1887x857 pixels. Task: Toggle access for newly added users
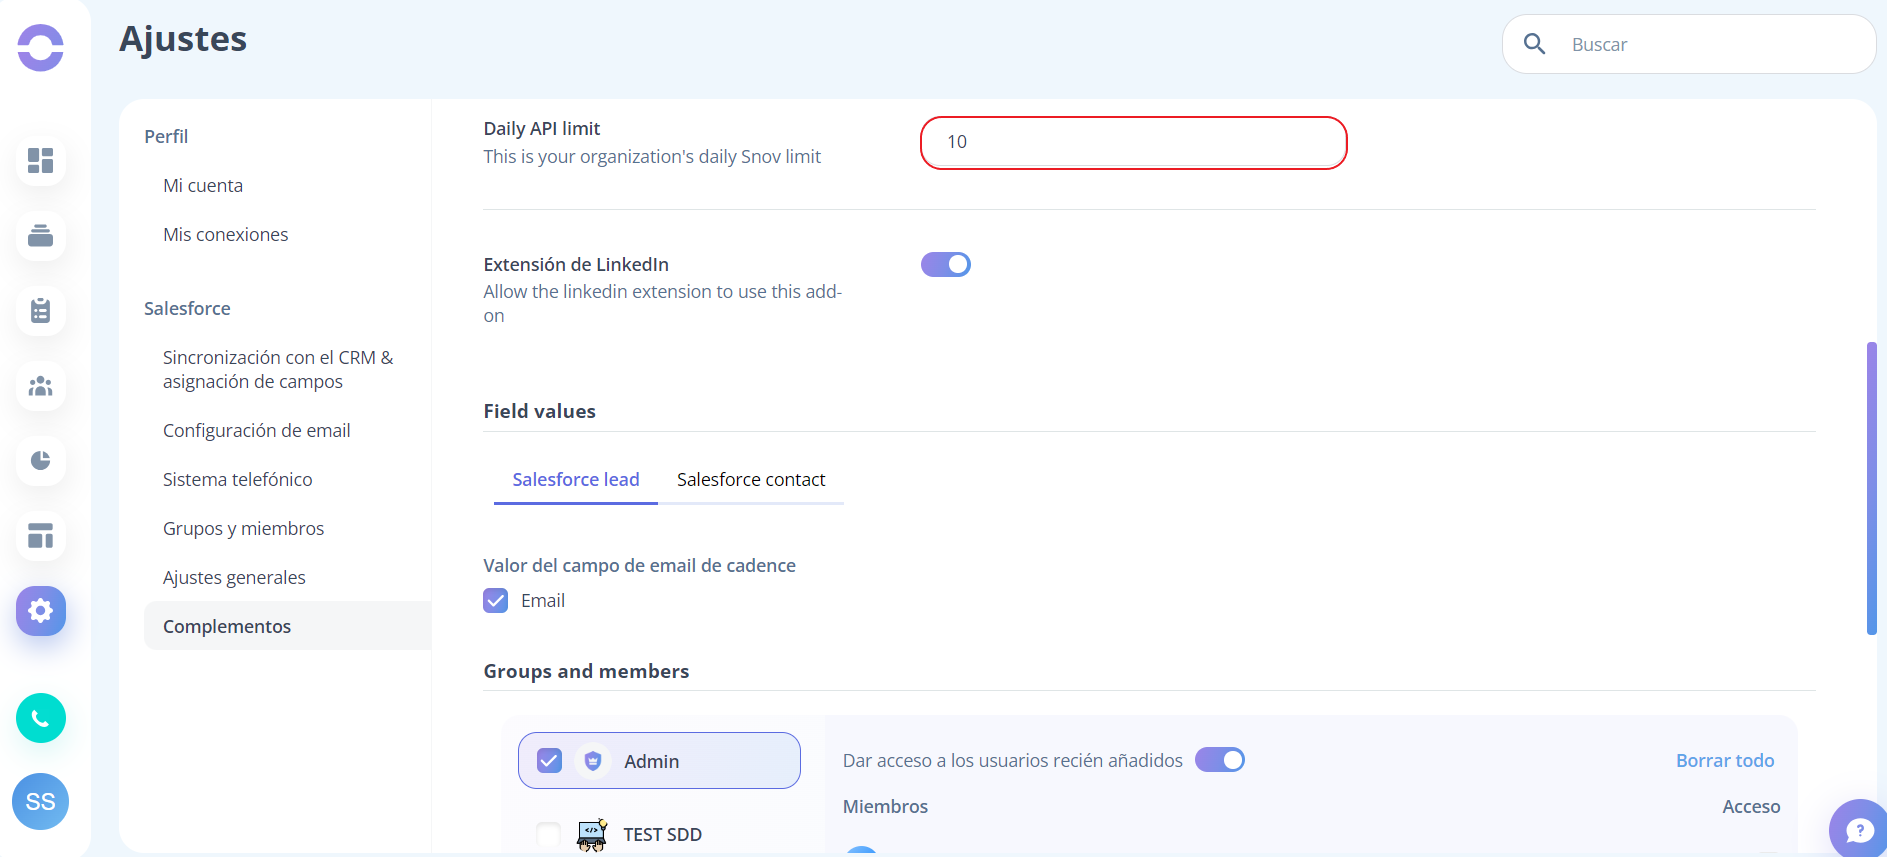pyautogui.click(x=1220, y=760)
